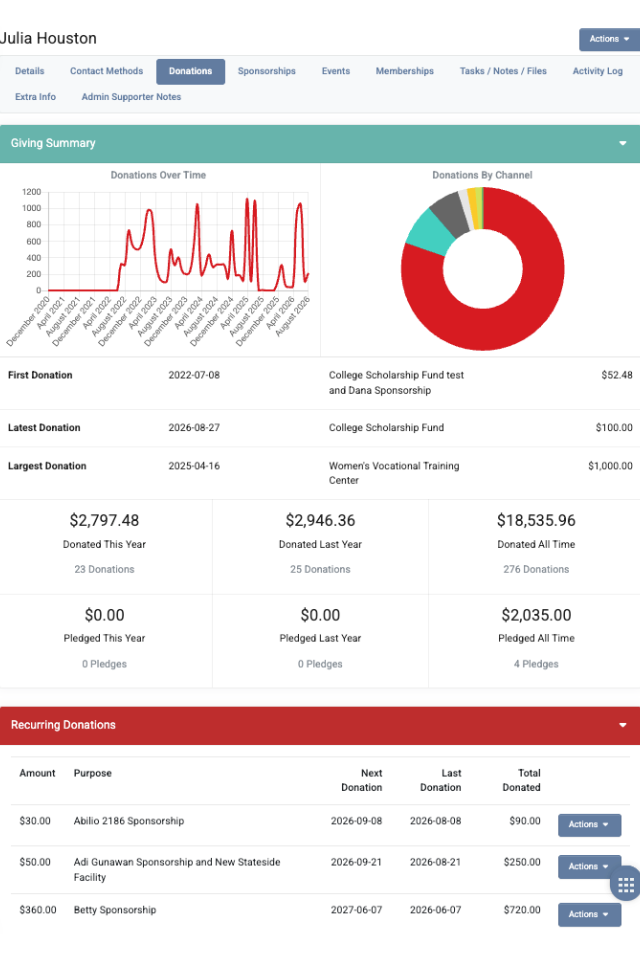The height and width of the screenshot is (960, 640).
Task: Click the Recurring Donations header title
Action: pos(63,725)
